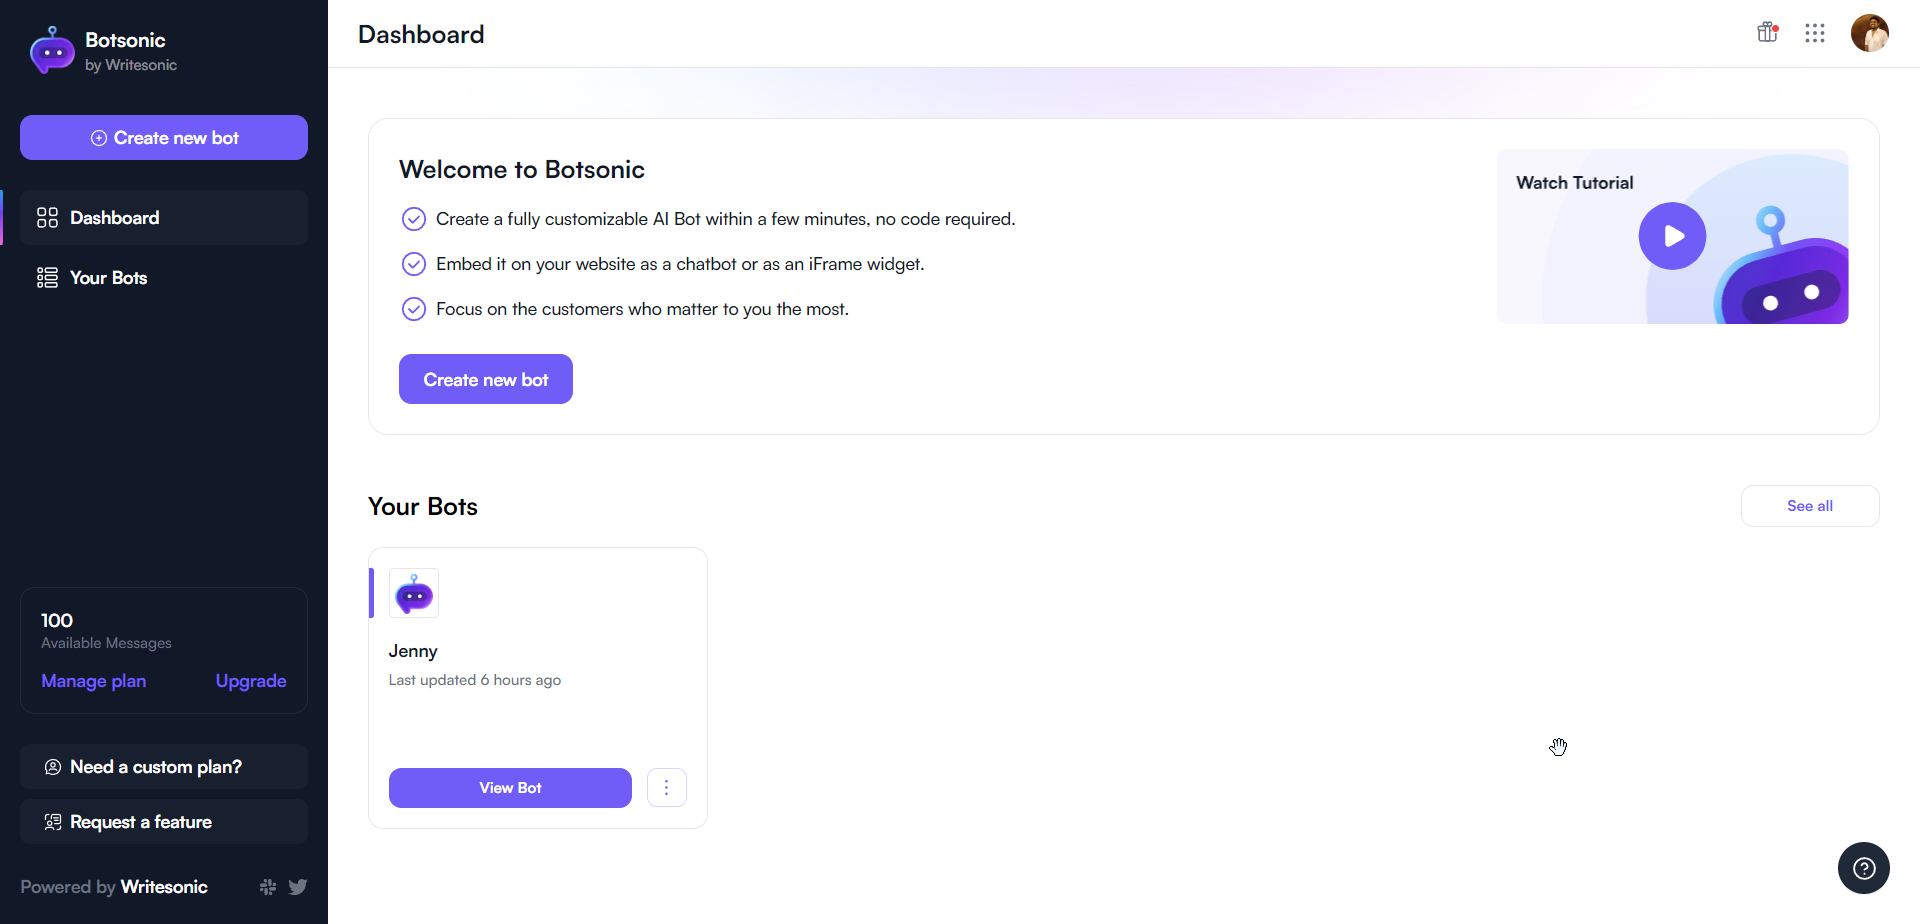Select the Your Bots sidebar icon
This screenshot has width=1920, height=924.
tap(46, 277)
